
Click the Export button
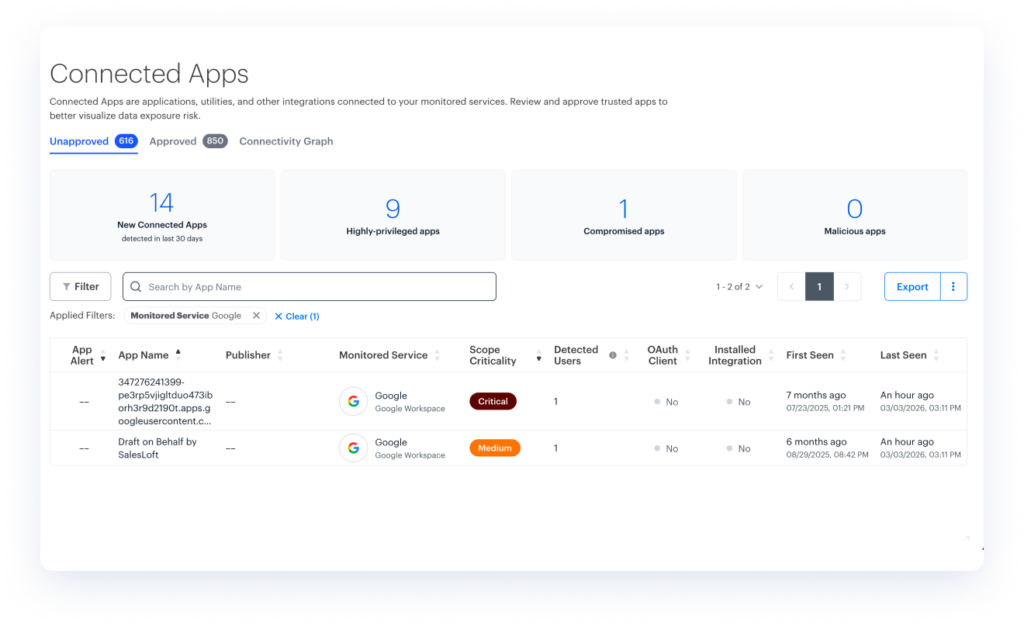(x=911, y=287)
